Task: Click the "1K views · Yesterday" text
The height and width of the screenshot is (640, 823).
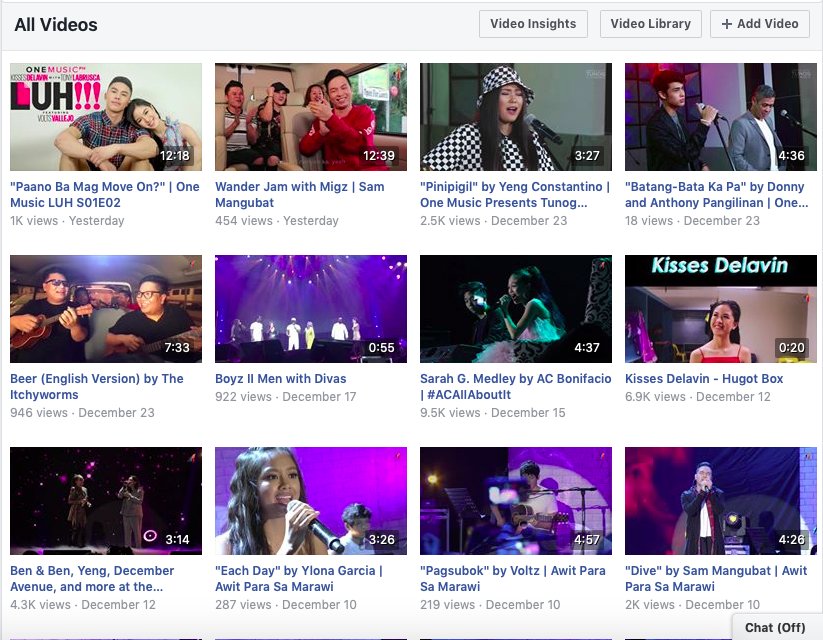Action: tap(67, 221)
